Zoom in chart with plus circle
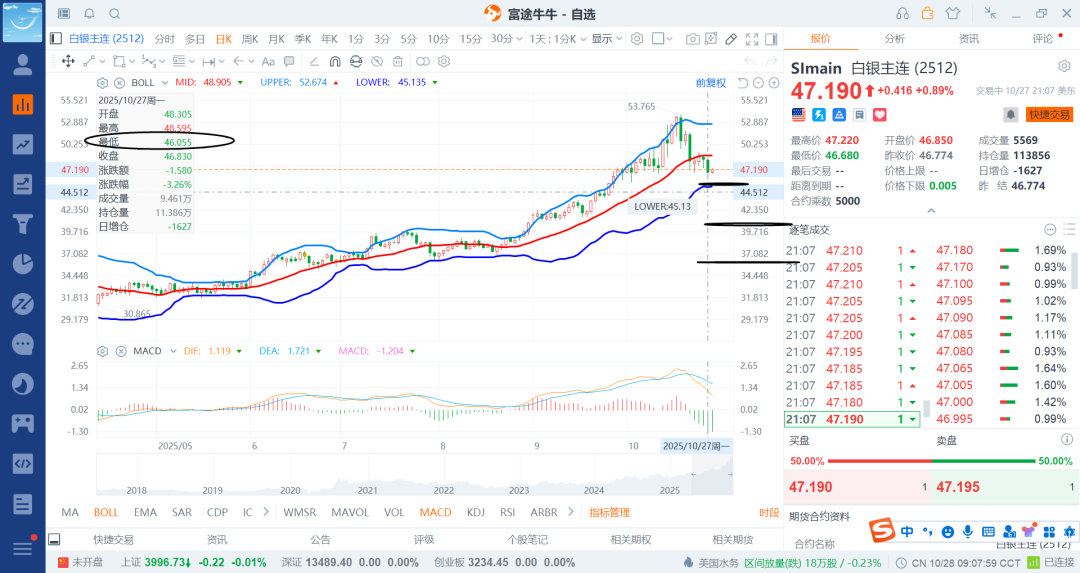 pos(774,83)
